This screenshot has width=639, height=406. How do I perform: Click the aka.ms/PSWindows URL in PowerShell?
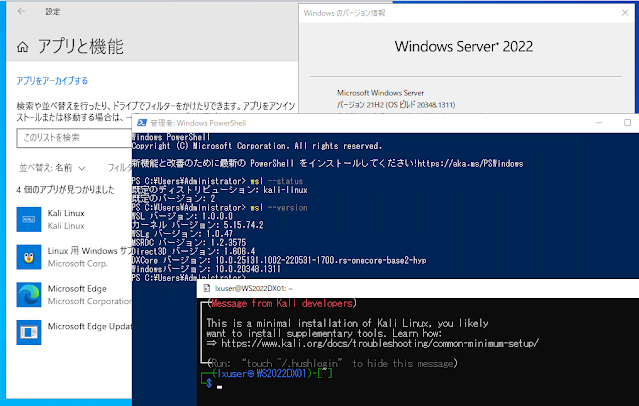470,163
